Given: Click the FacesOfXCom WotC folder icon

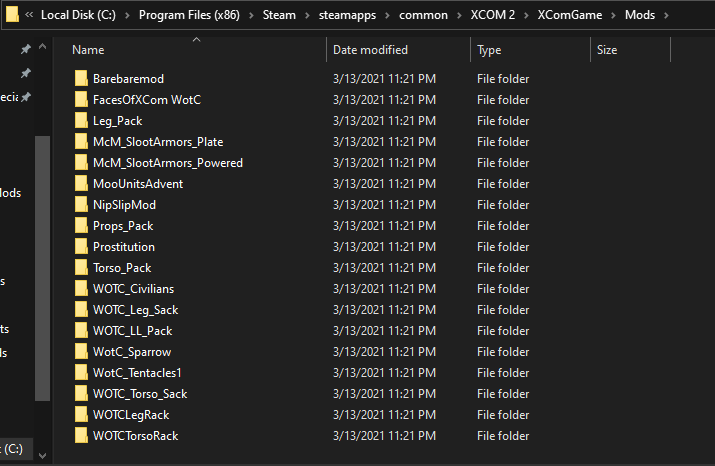Looking at the screenshot, I should [81, 99].
